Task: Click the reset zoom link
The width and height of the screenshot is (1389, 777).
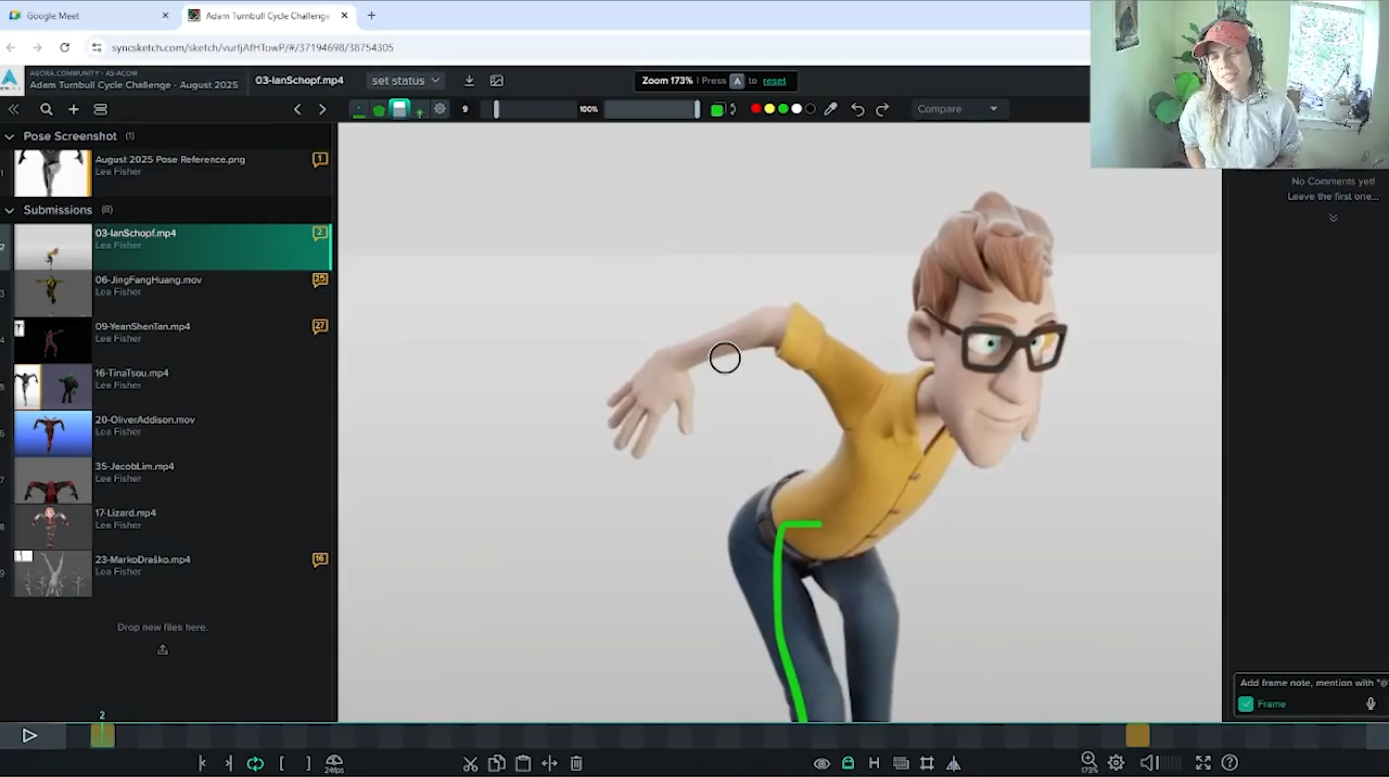Action: 774,81
